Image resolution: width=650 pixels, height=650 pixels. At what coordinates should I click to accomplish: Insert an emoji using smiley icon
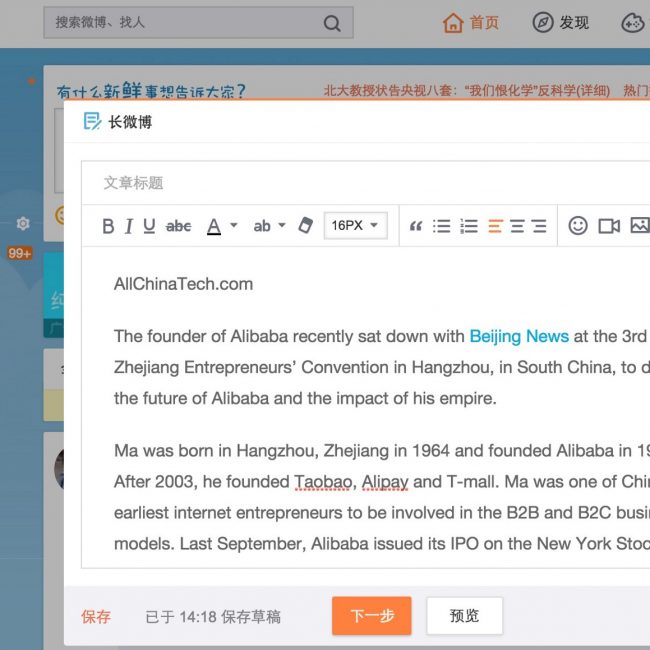pyautogui.click(x=578, y=226)
